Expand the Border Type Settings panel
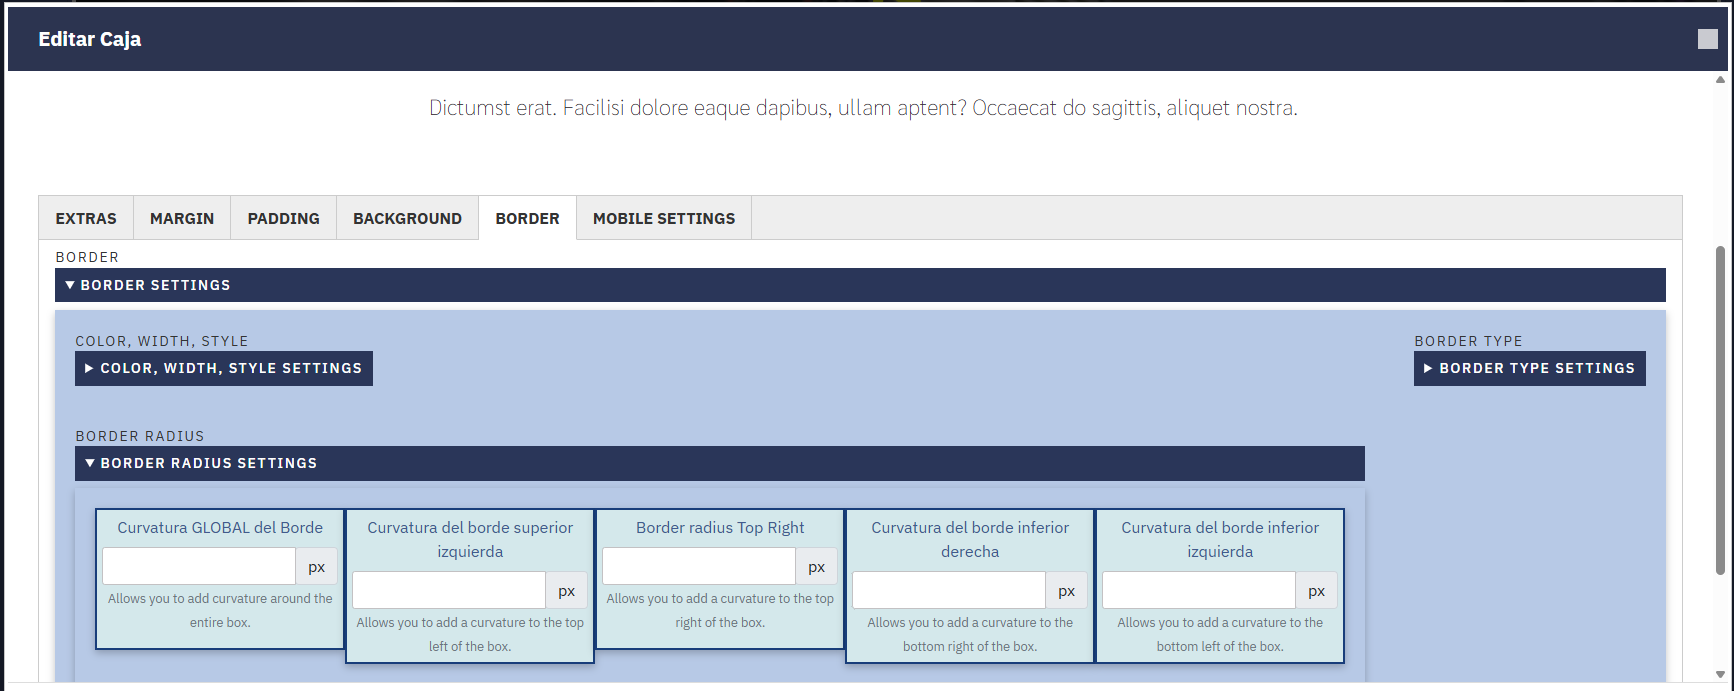Viewport: 1734px width, 691px height. pyautogui.click(x=1529, y=368)
